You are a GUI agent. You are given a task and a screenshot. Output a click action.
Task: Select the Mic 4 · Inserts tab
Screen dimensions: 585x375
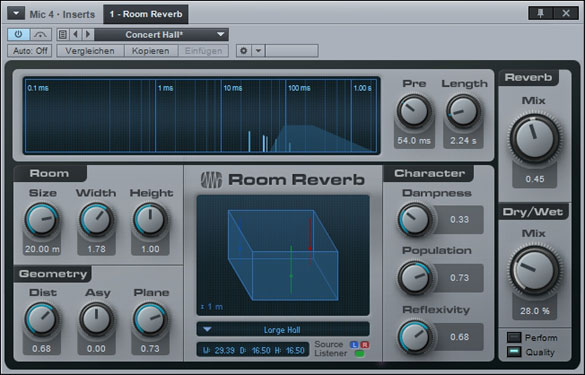click(62, 14)
